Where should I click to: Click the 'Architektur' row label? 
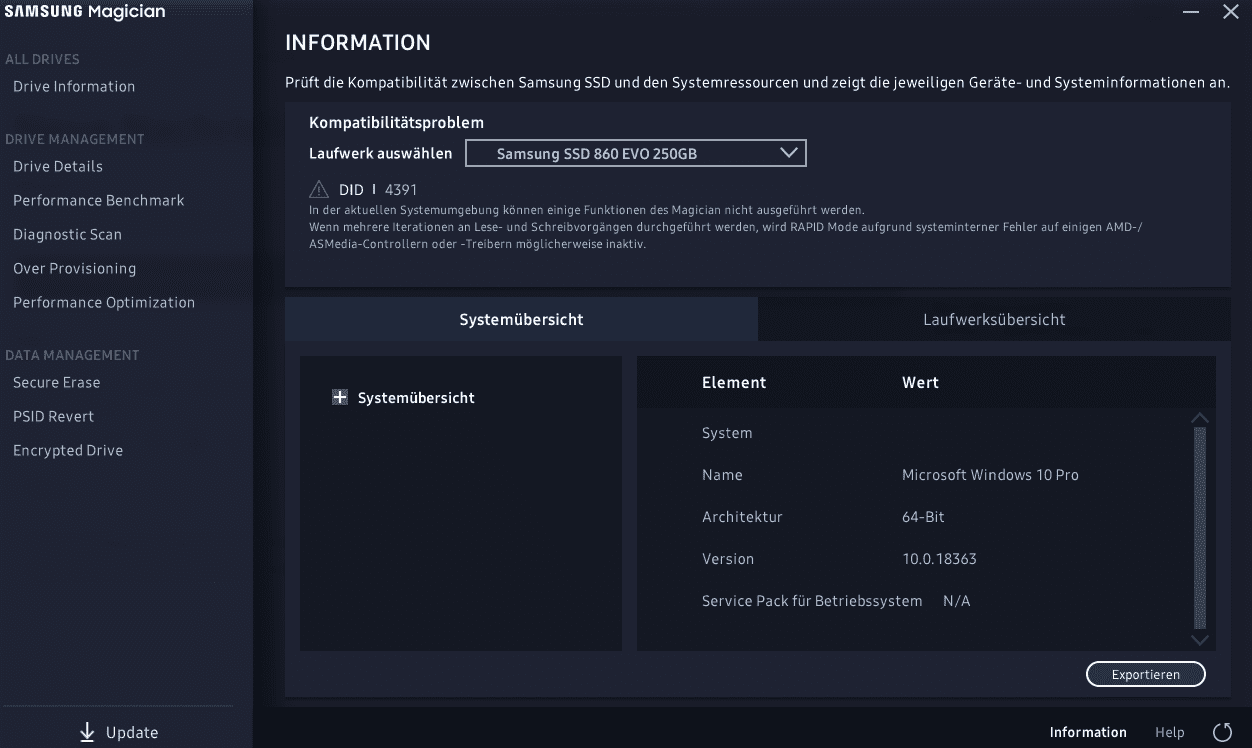click(x=742, y=517)
